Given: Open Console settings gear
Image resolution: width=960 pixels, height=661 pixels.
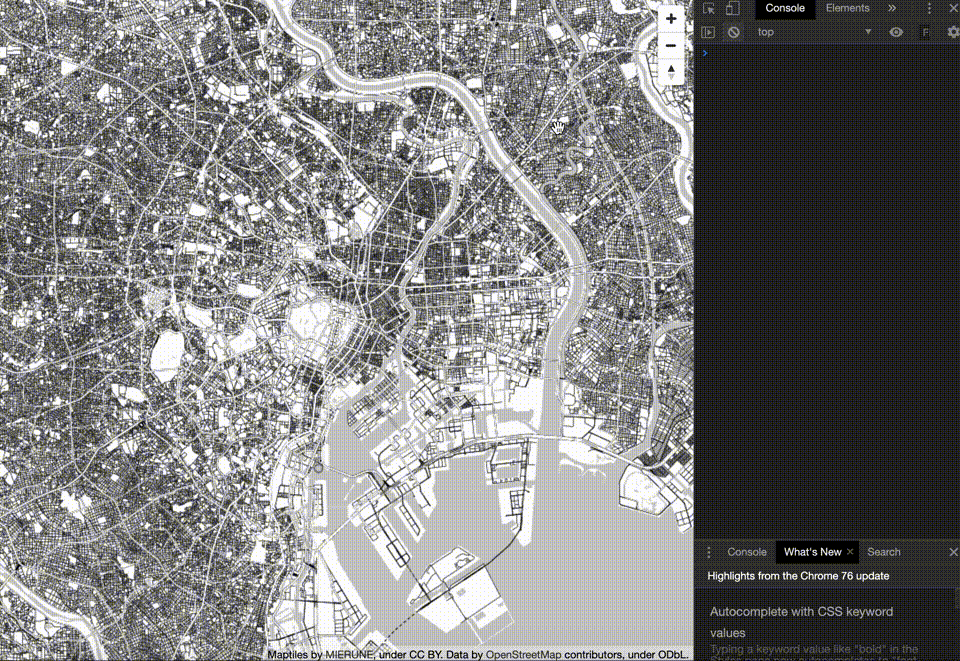Looking at the screenshot, I should [x=952, y=32].
